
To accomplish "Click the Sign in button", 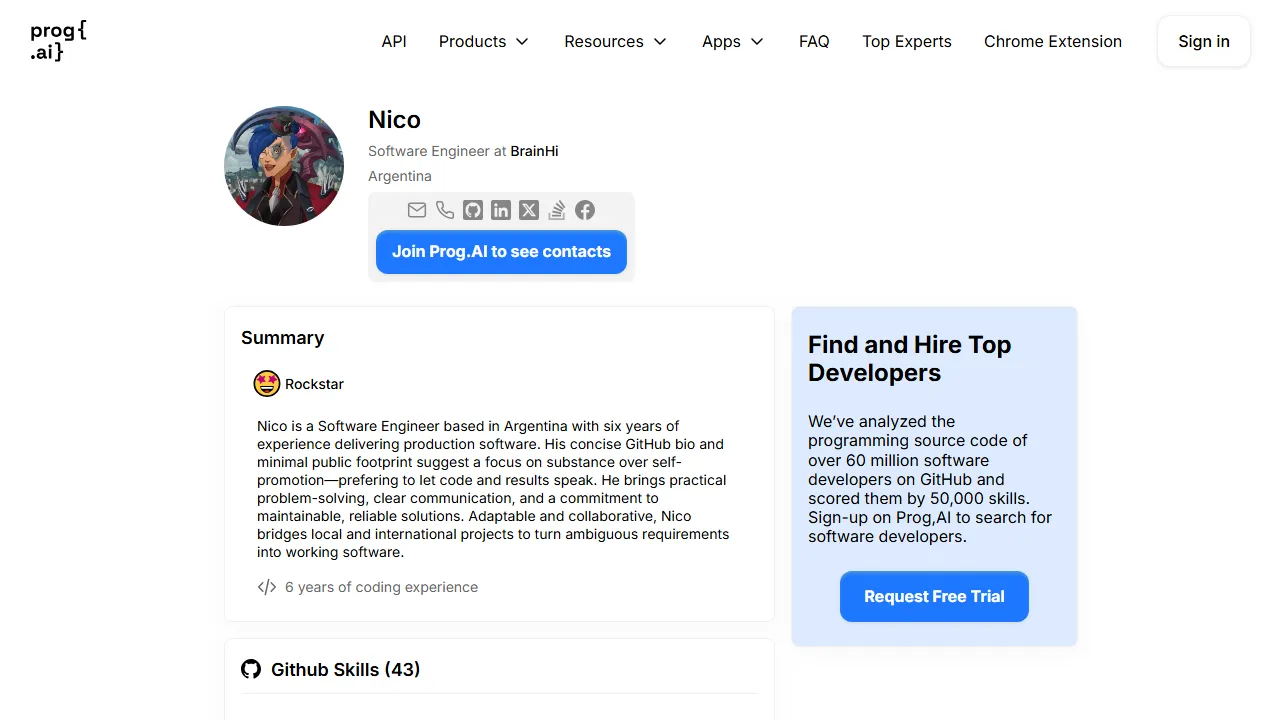I will pyautogui.click(x=1203, y=41).
